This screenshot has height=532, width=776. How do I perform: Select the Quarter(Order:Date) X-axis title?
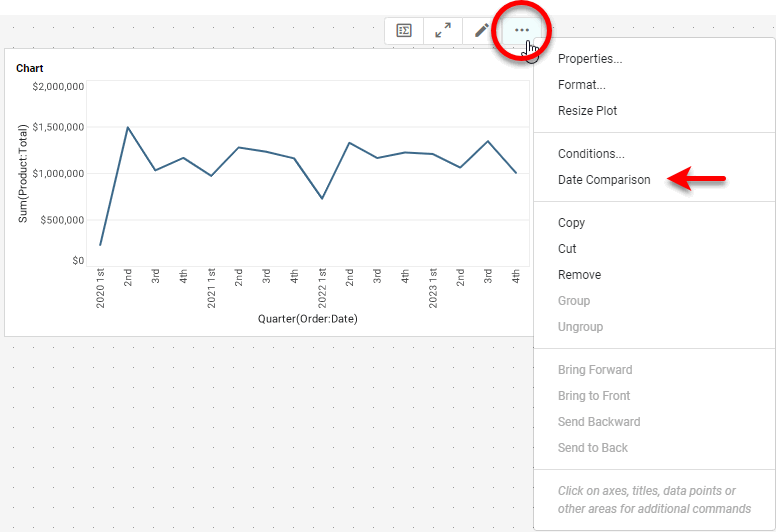point(307,318)
